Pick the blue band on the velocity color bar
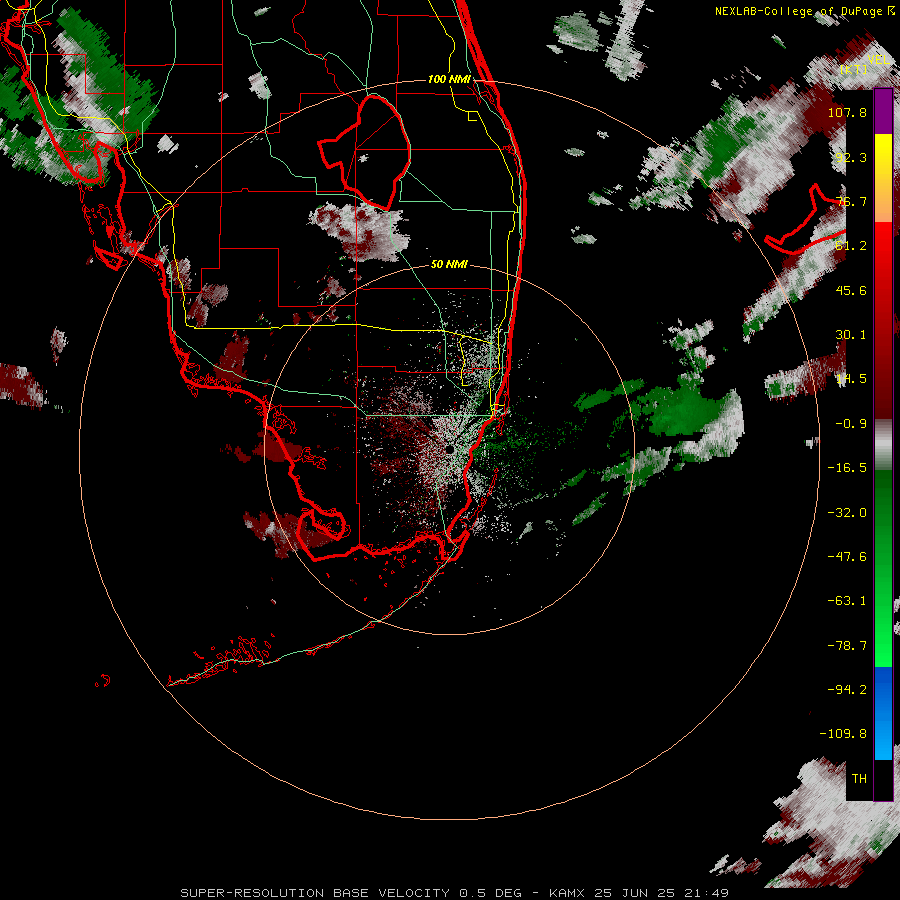Viewport: 900px width, 900px height. pos(883,713)
